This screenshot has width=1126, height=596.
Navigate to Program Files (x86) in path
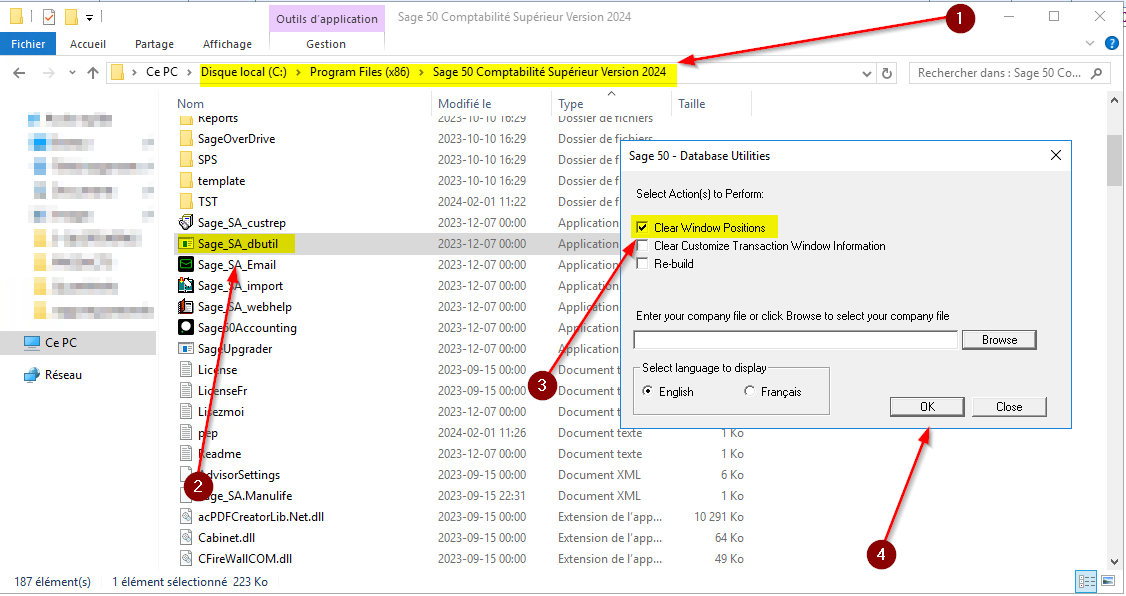[x=360, y=72]
